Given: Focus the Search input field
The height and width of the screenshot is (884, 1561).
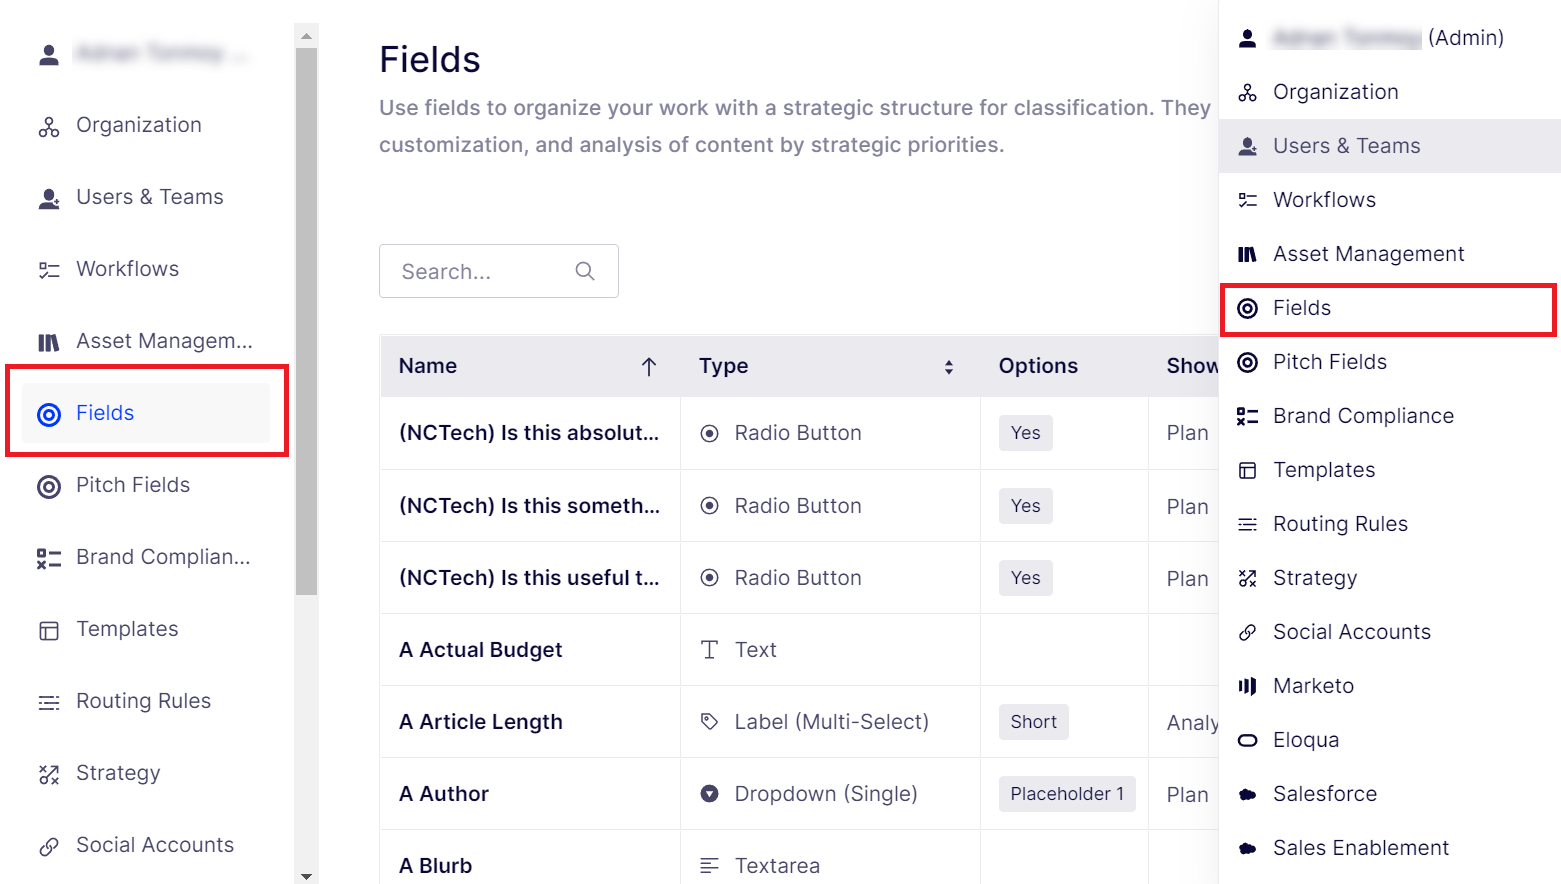Looking at the screenshot, I should pos(480,272).
